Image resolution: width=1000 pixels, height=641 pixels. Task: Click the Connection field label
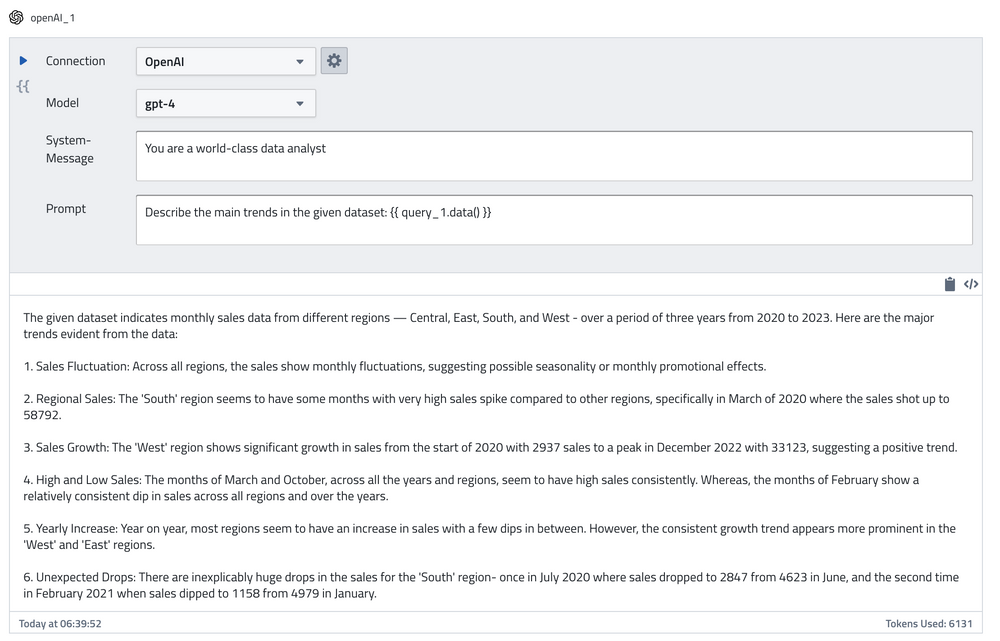point(75,61)
